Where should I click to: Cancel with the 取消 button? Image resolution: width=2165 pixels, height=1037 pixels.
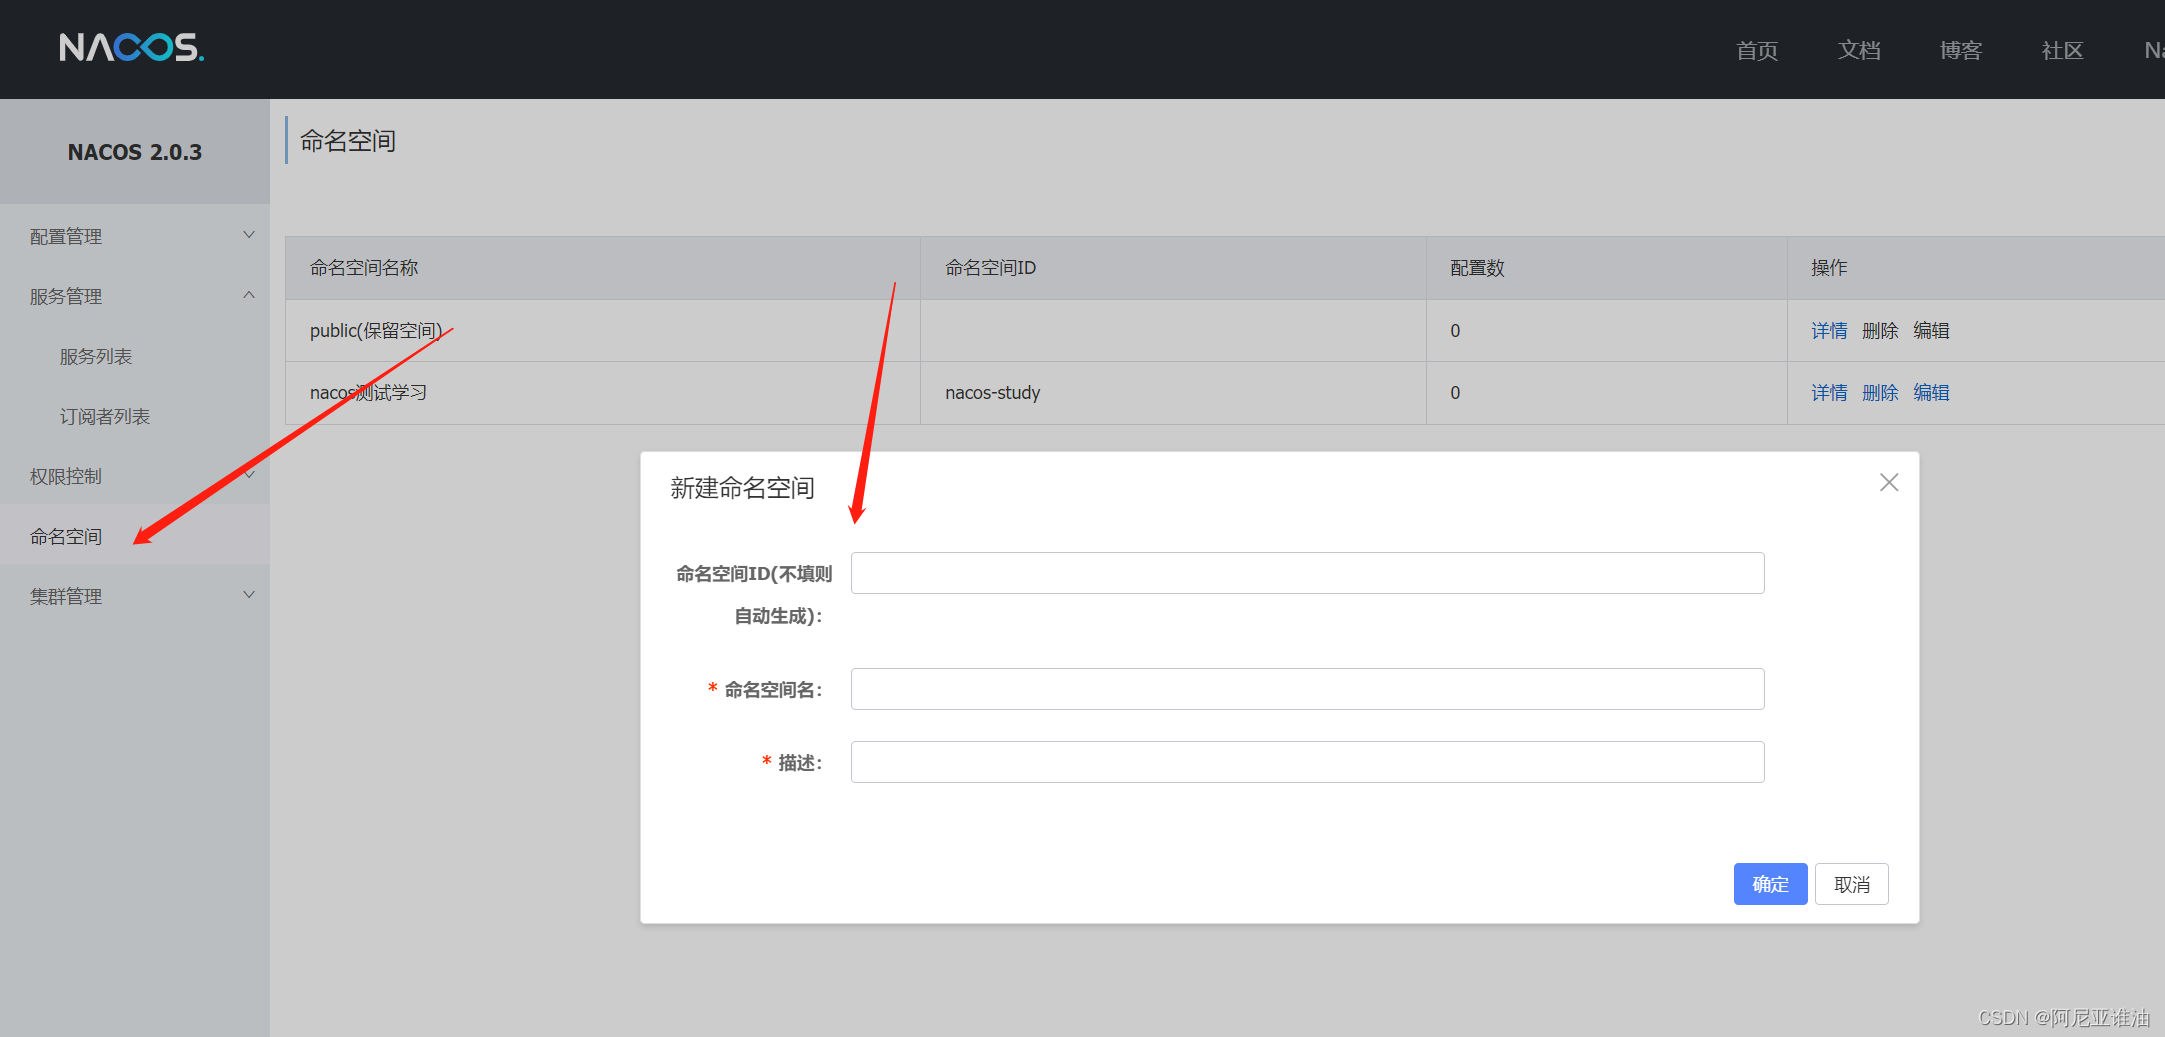pos(1851,884)
